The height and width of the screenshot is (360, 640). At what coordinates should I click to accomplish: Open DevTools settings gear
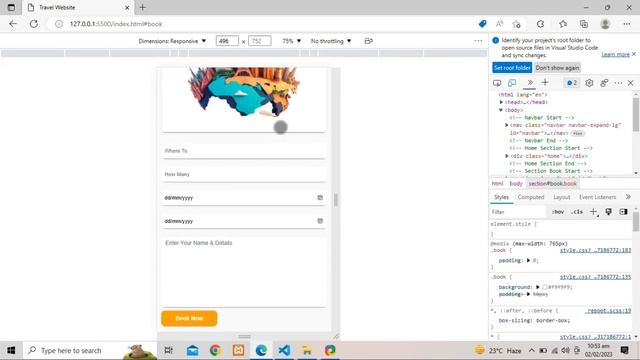point(589,83)
